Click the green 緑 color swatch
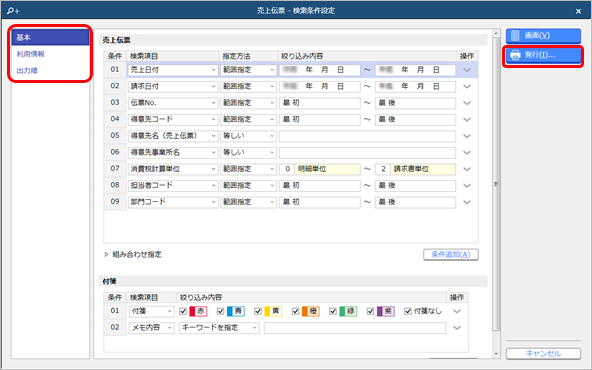 [x=348, y=311]
